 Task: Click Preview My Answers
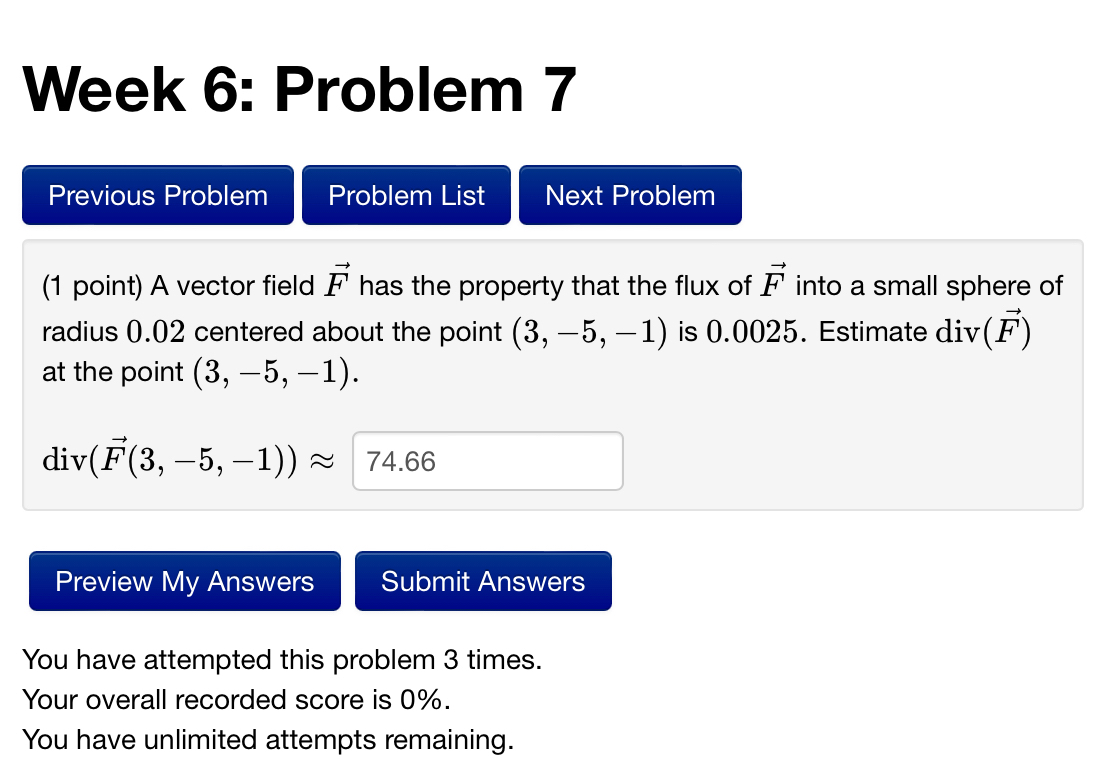(184, 581)
